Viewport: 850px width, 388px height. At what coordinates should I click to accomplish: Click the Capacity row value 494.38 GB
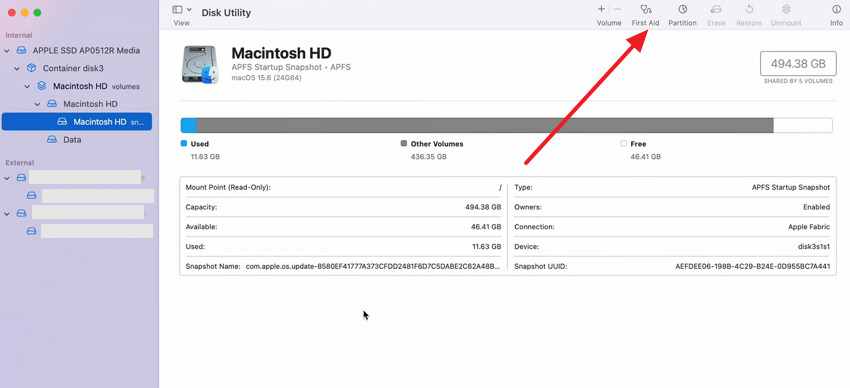tap(483, 207)
